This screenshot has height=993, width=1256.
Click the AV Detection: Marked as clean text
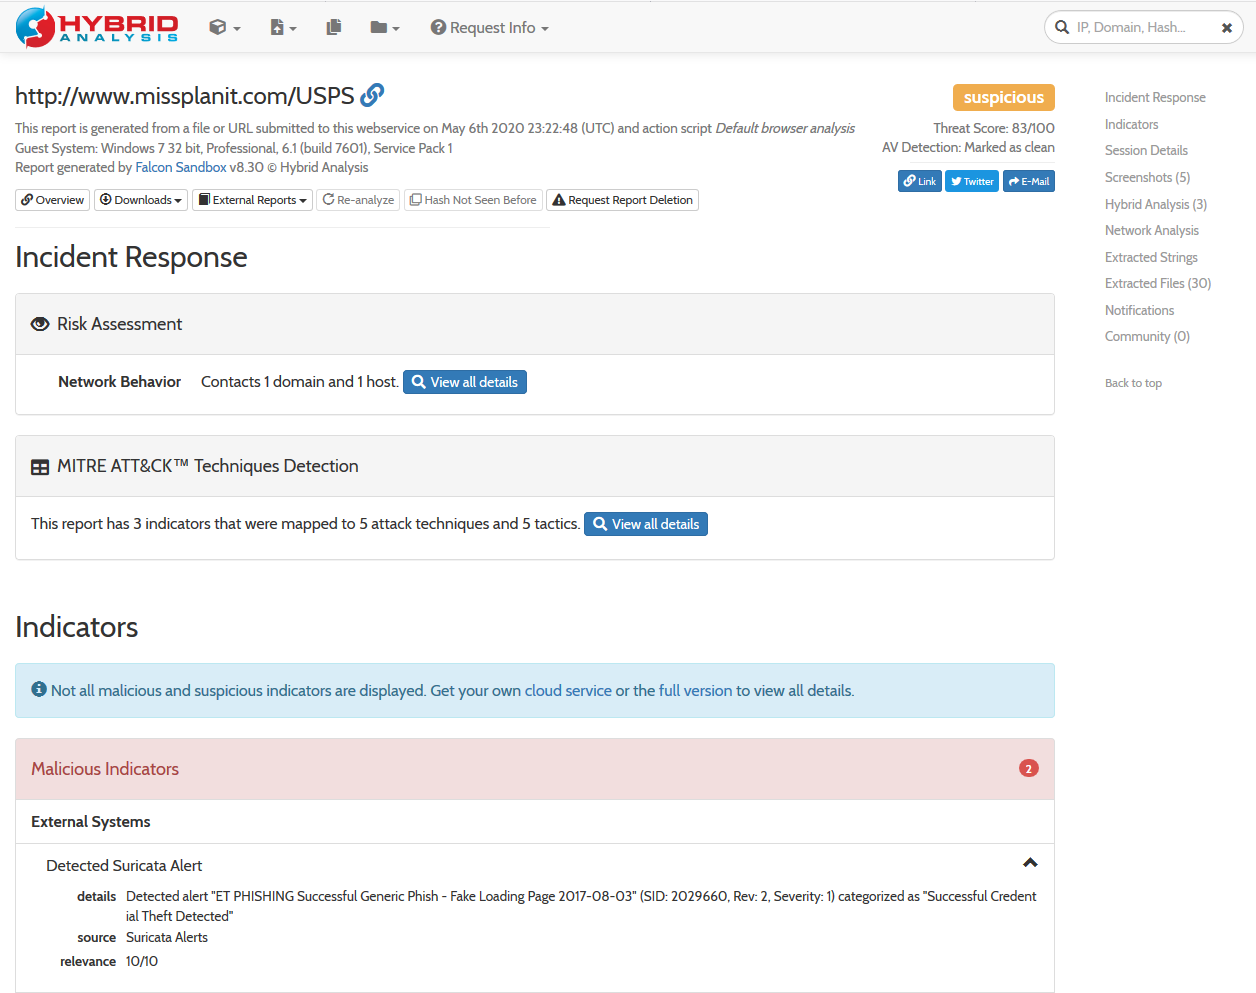[x=968, y=147]
